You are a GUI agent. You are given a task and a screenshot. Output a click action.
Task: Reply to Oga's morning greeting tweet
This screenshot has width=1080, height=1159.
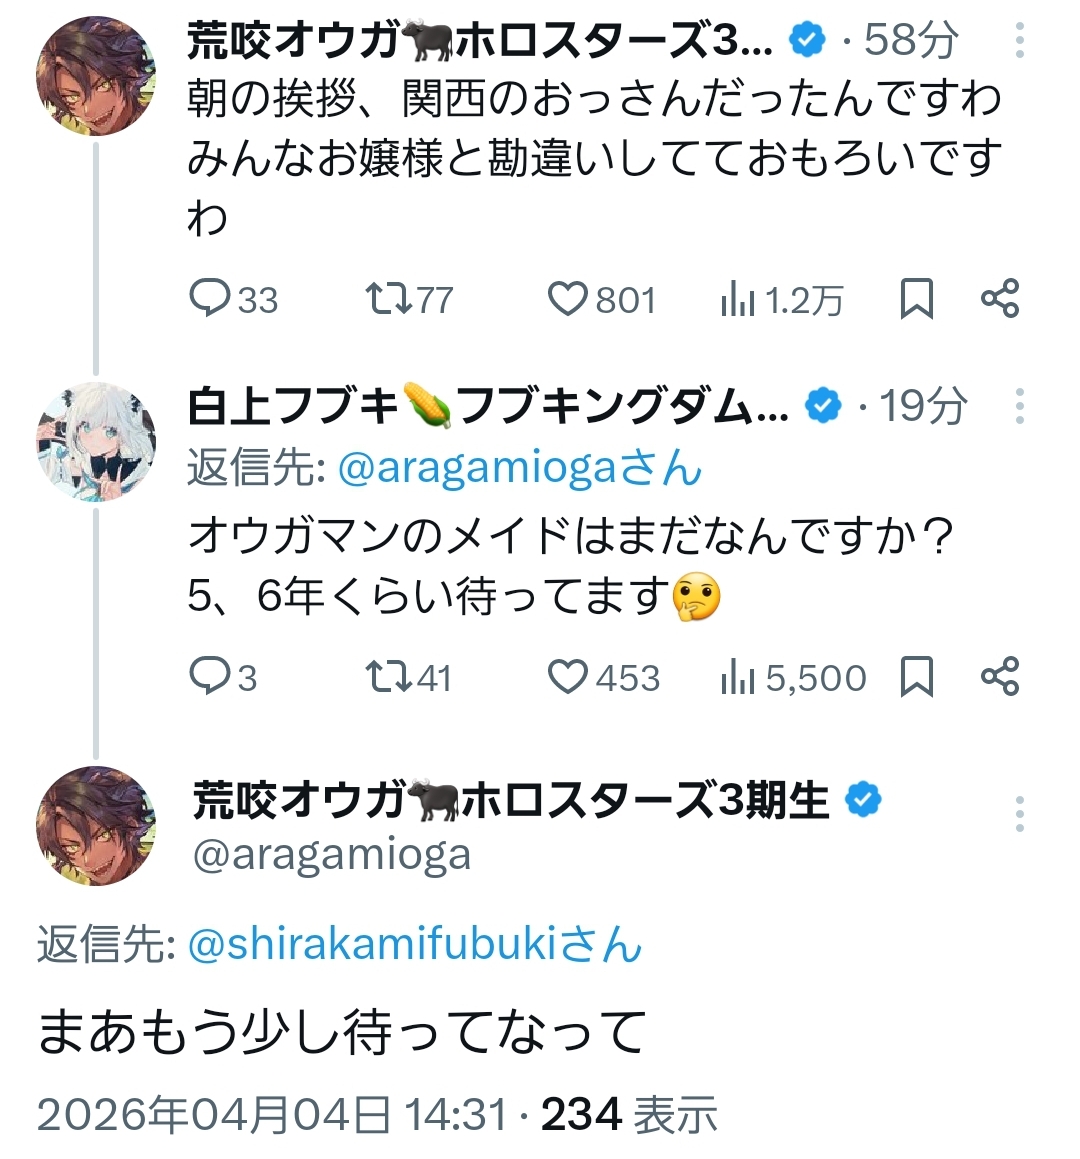click(x=210, y=298)
